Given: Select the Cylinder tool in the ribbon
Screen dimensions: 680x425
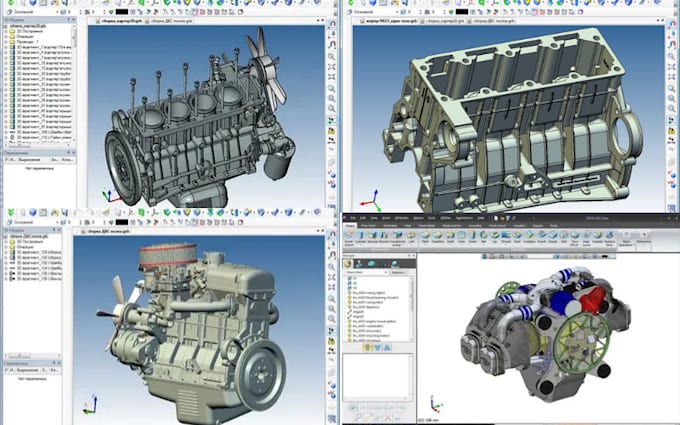Looking at the screenshot, I should (x=361, y=238).
